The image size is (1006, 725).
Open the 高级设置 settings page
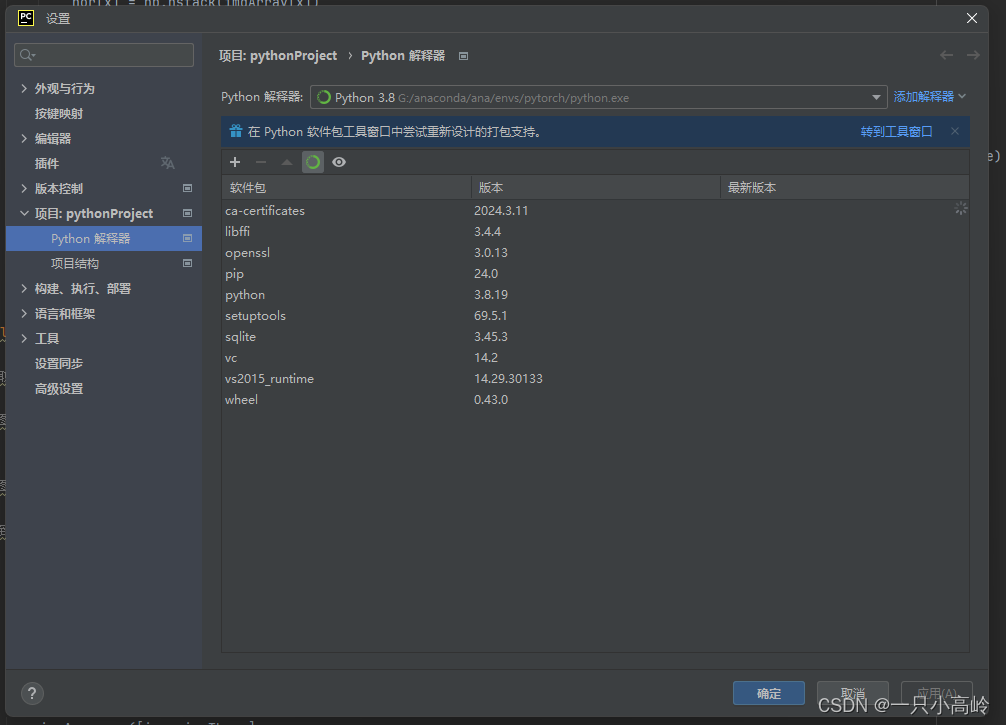click(x=58, y=388)
